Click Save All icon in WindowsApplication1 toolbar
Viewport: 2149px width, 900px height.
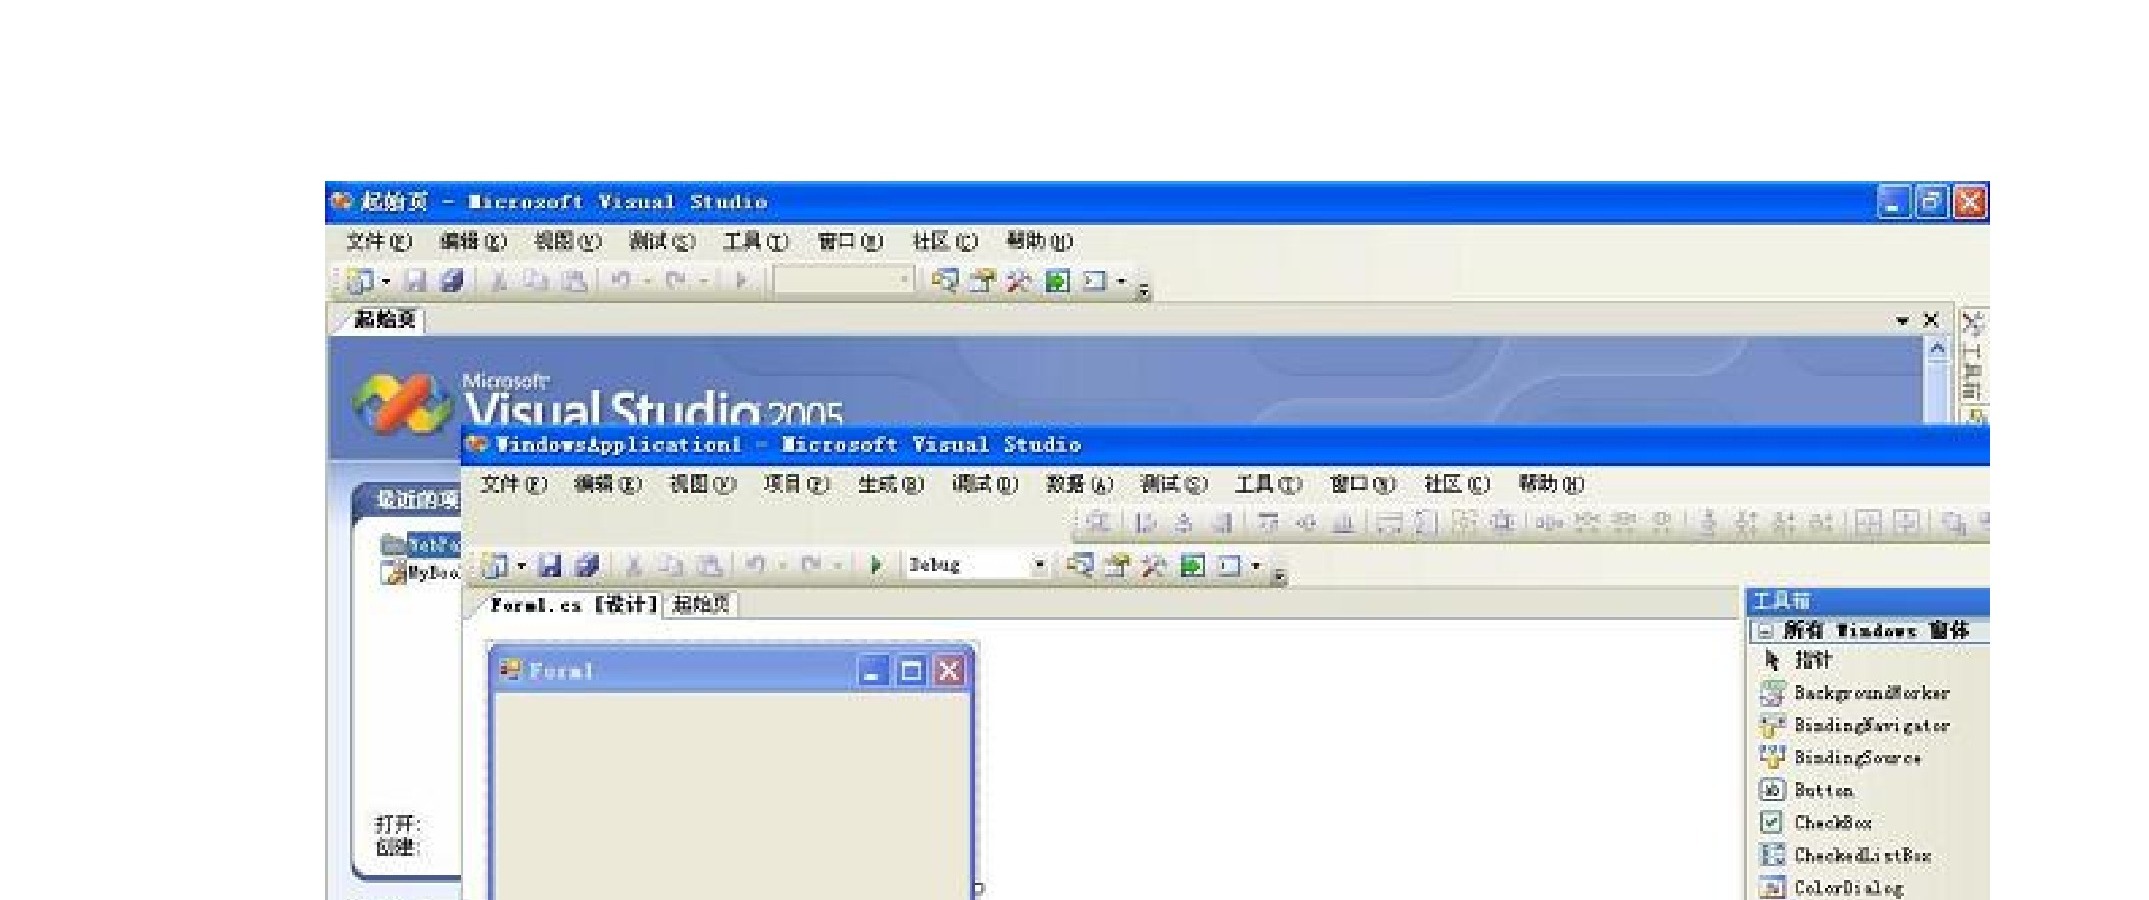587,566
